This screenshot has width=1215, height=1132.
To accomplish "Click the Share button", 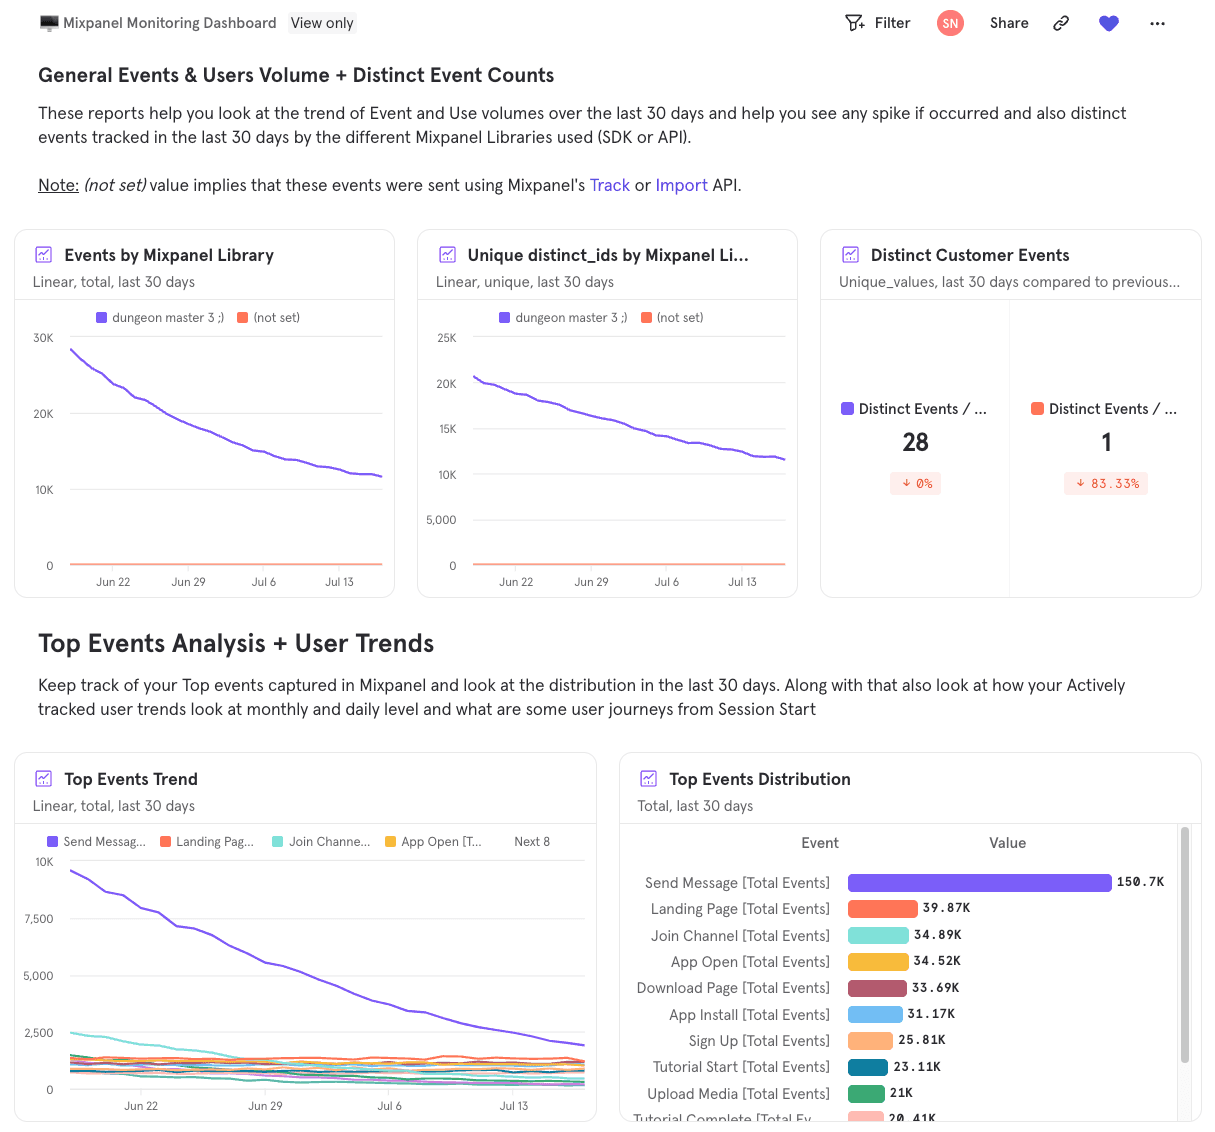I will (x=1009, y=23).
